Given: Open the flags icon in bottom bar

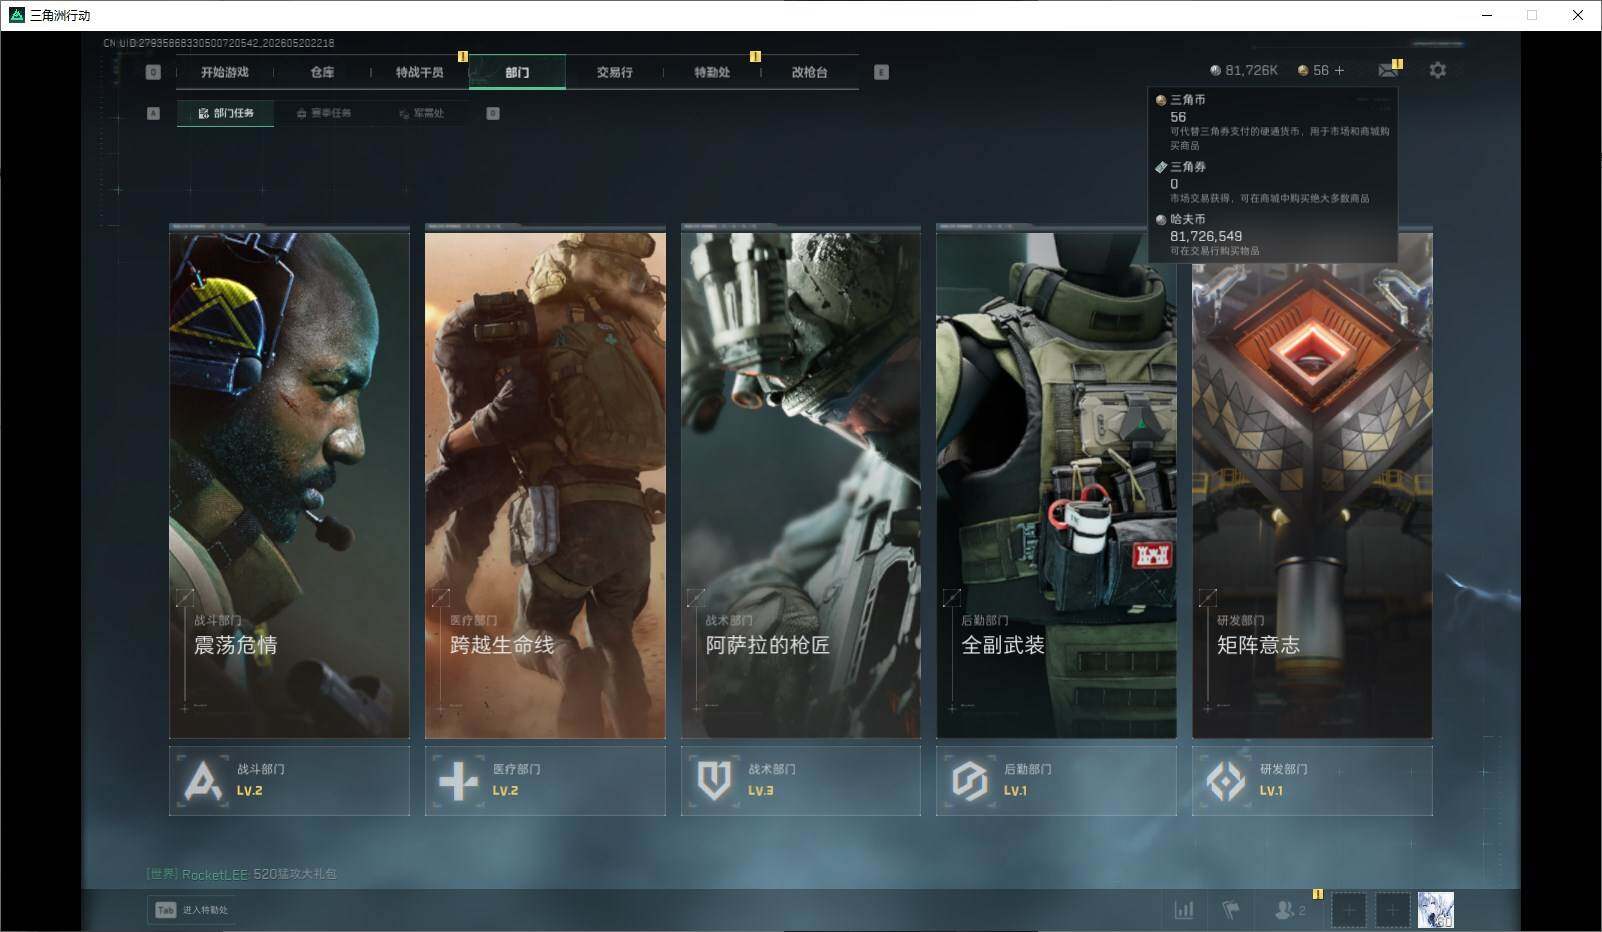Looking at the screenshot, I should click(1231, 910).
